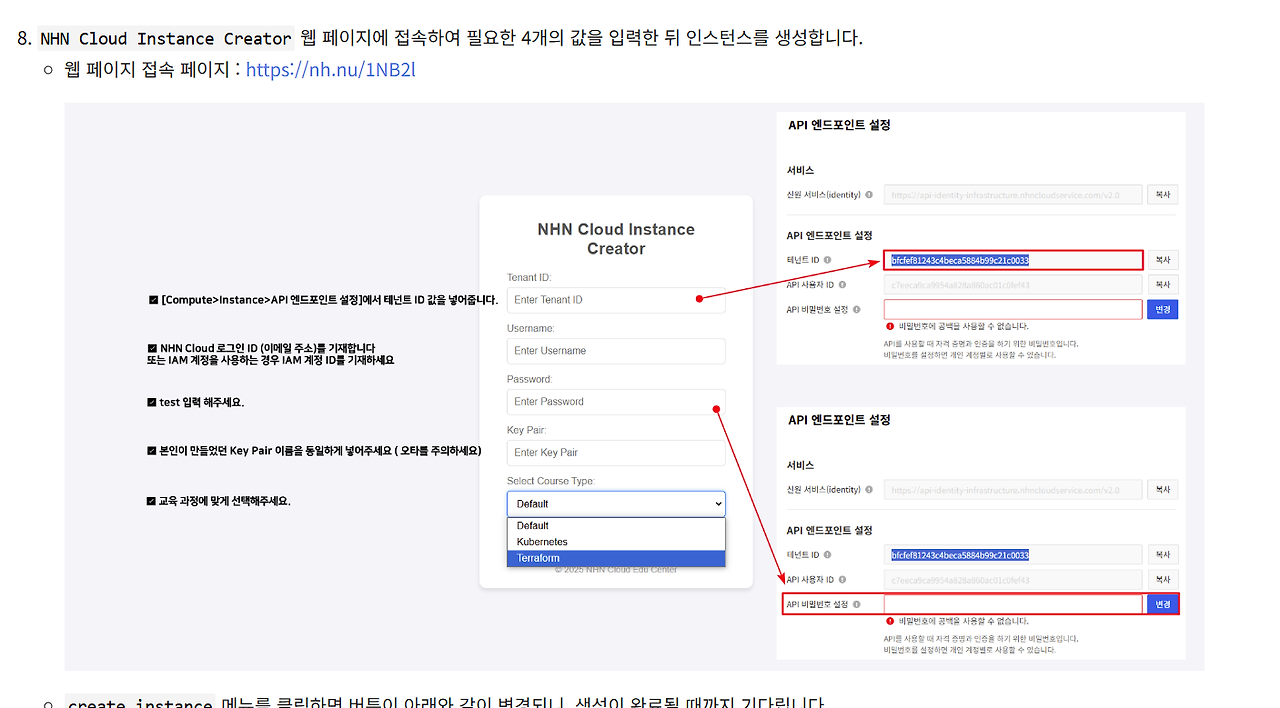Image resolution: width=1280 pixels, height=708 pixels.
Task: Click empty API 비밀번호 field in upper panel
Action: [1013, 310]
